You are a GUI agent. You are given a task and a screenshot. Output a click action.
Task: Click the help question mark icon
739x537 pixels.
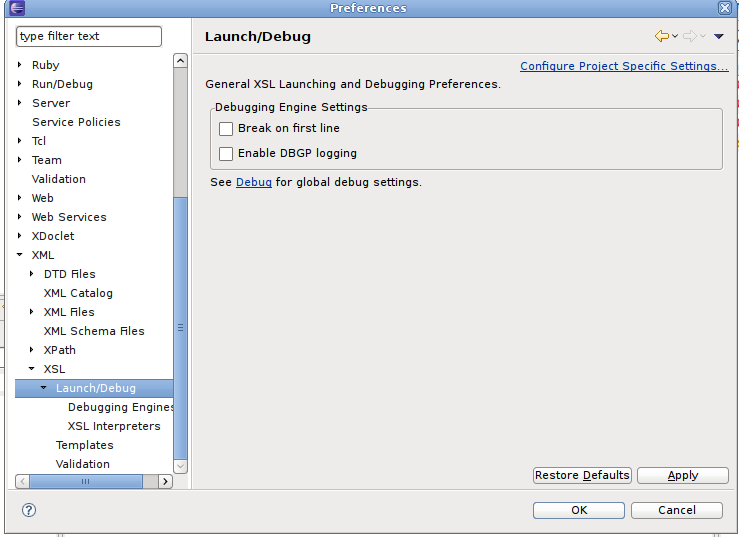pyautogui.click(x=29, y=510)
